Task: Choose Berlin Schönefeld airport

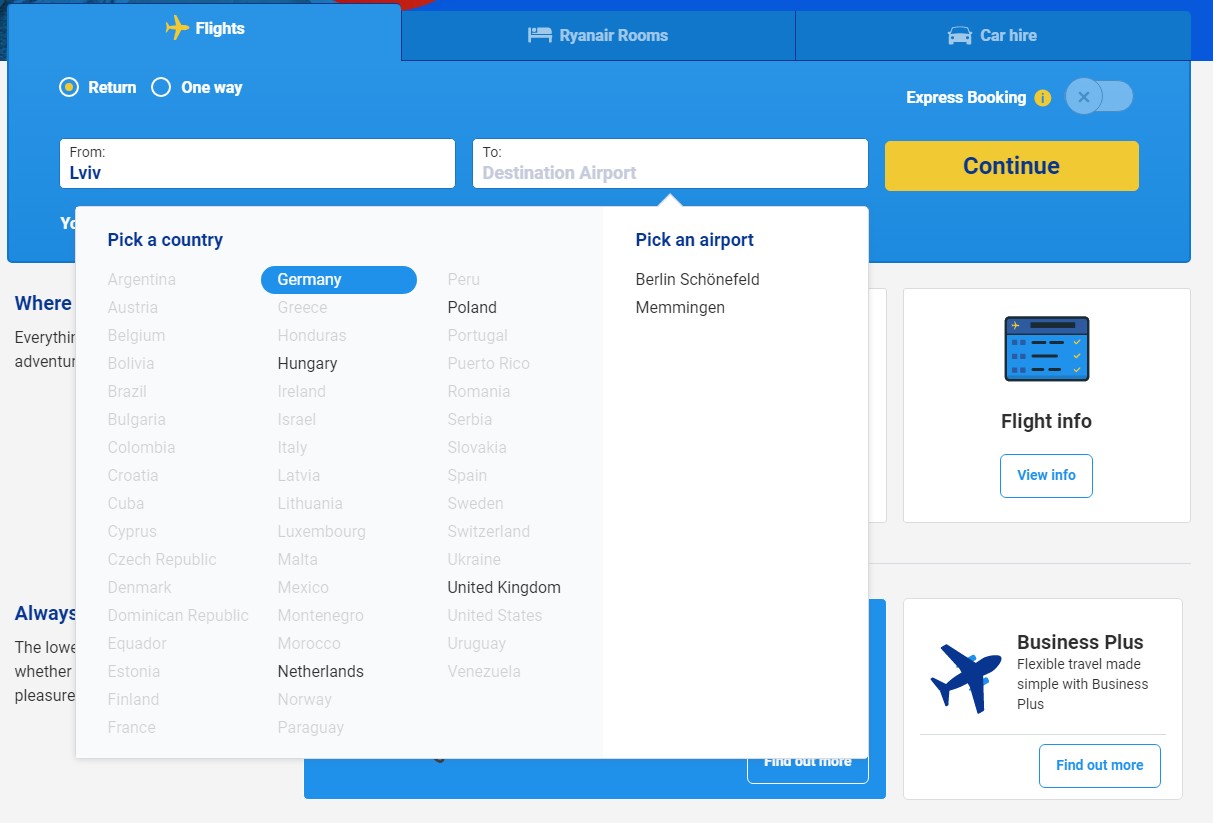Action: click(x=698, y=280)
